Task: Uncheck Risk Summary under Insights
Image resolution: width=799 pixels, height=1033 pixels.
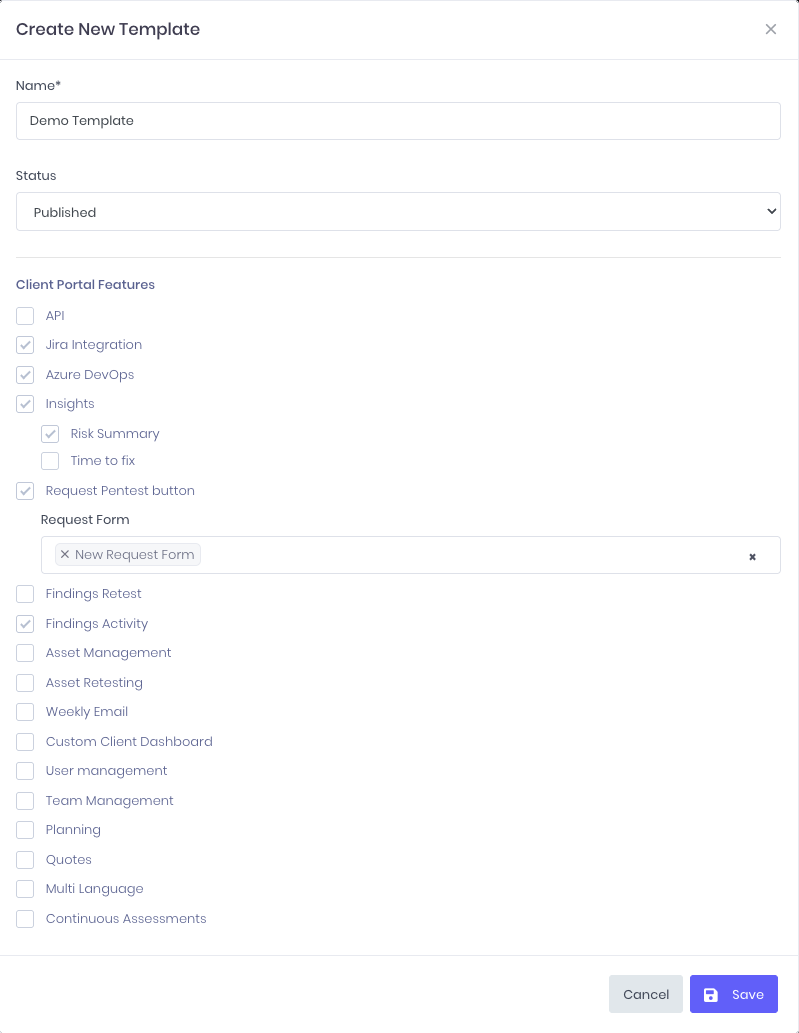Action: (50, 433)
